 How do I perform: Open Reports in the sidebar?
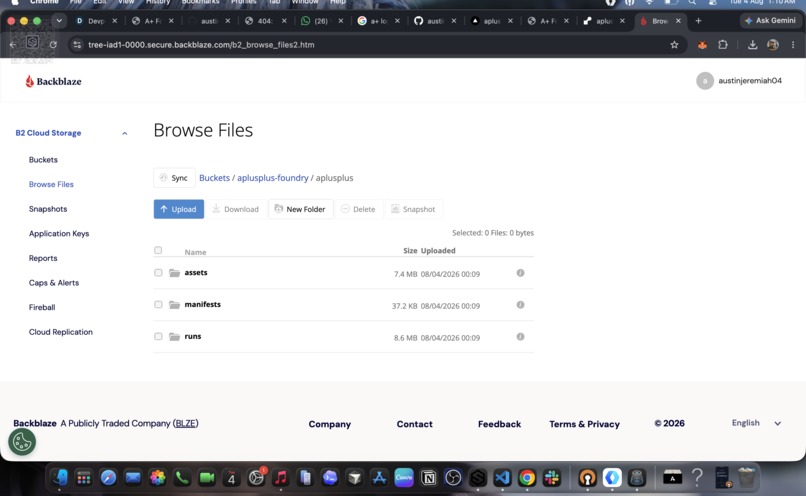[x=43, y=259]
